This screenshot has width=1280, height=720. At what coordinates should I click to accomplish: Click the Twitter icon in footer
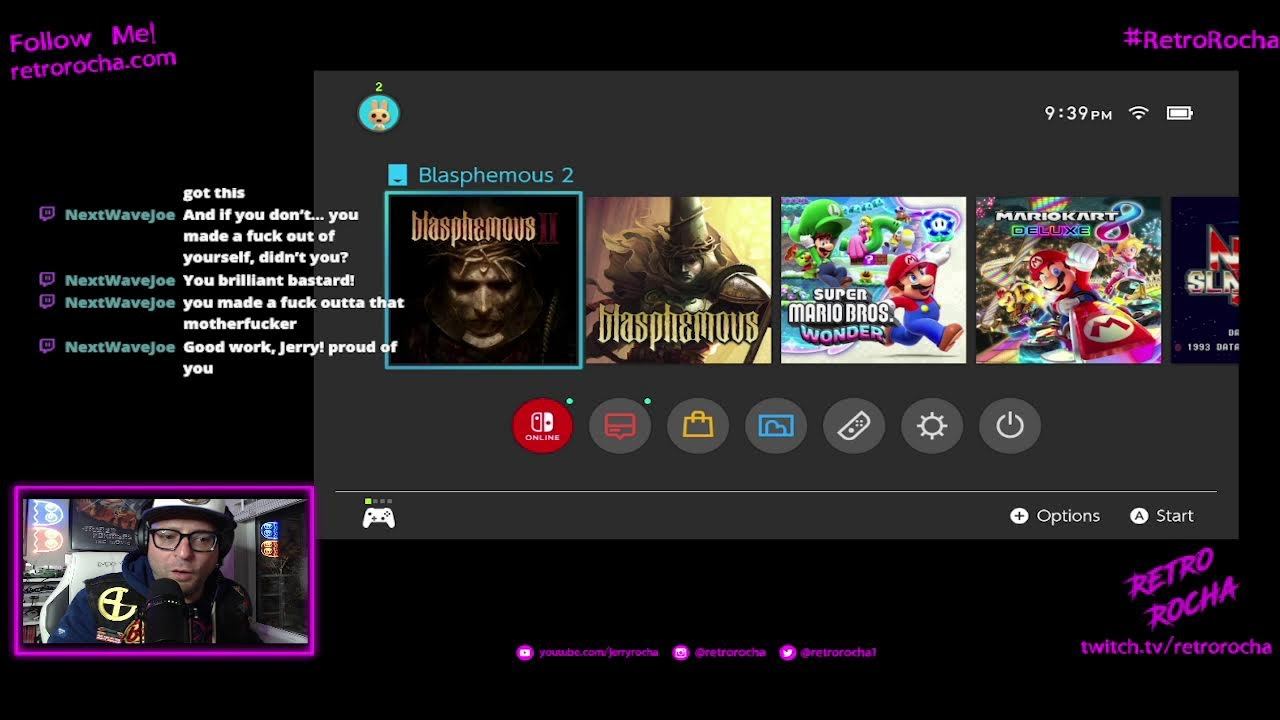click(787, 652)
